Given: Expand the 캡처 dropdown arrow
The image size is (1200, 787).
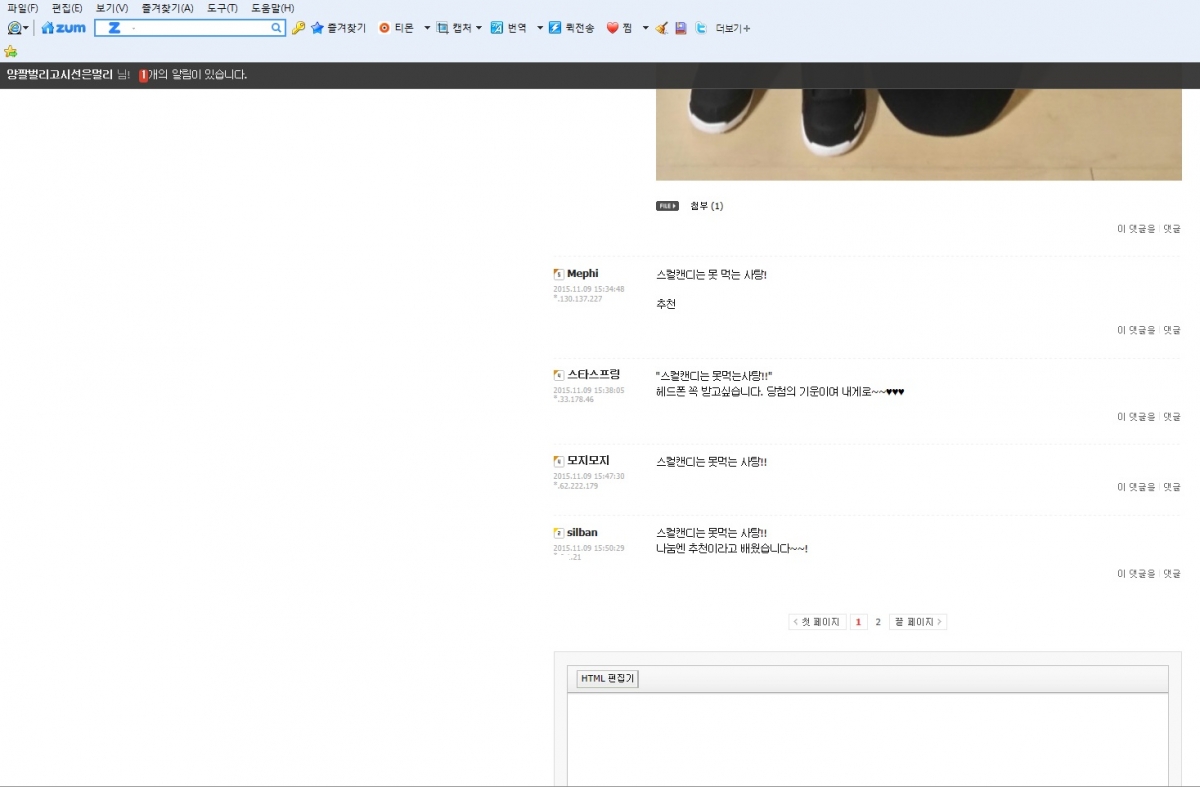Looking at the screenshot, I should coord(479,28).
